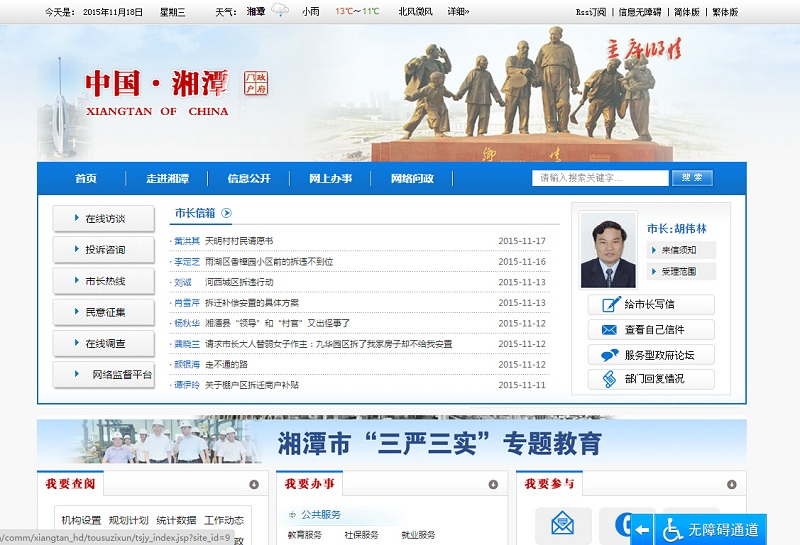
Task: Click the circled arrow icon next to 市长信箱
Action: coord(227,213)
